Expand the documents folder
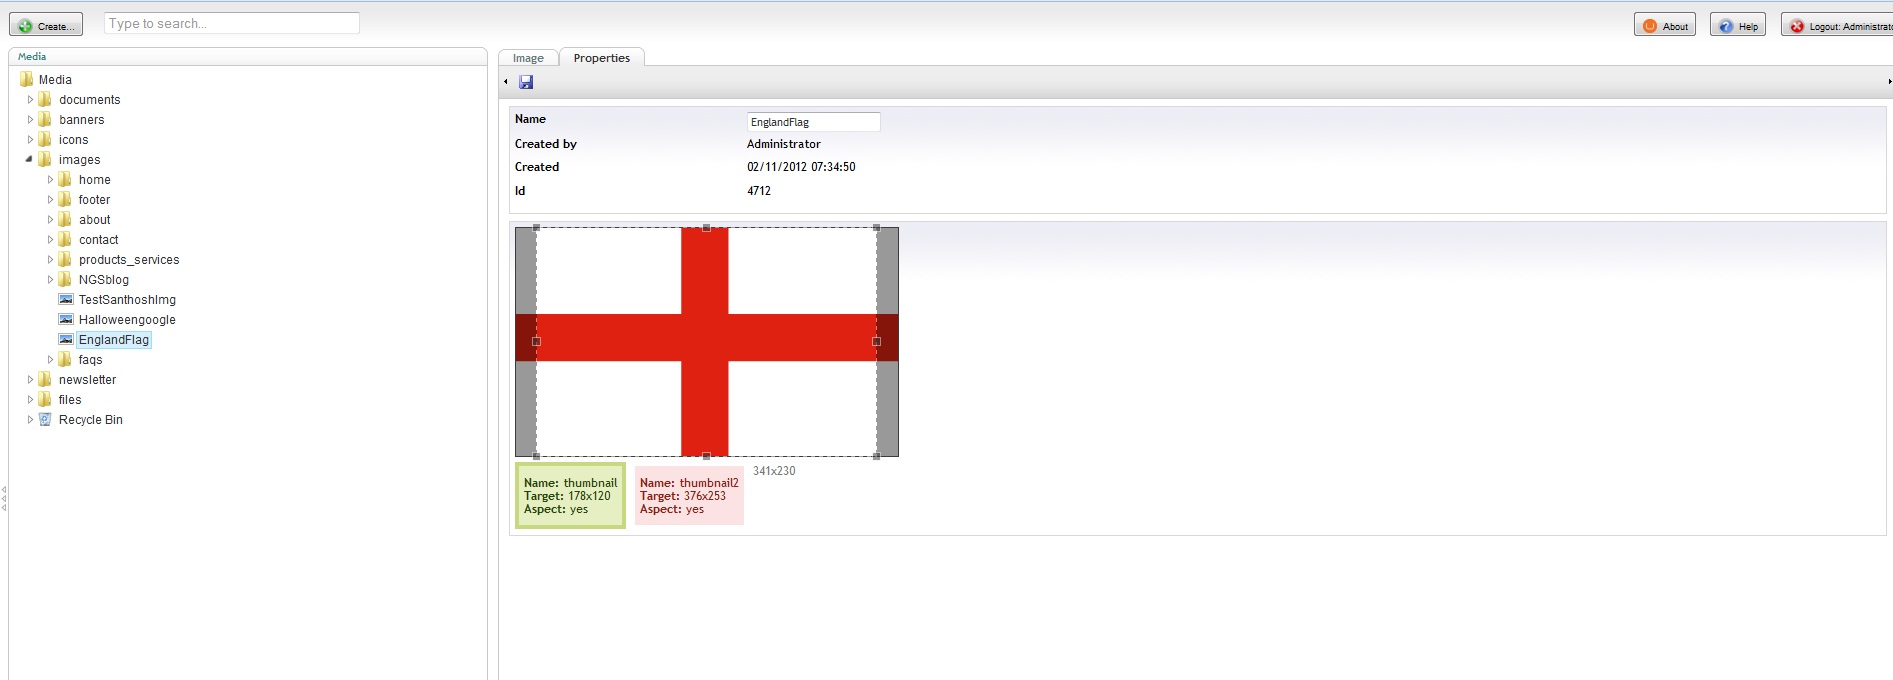 (x=30, y=100)
